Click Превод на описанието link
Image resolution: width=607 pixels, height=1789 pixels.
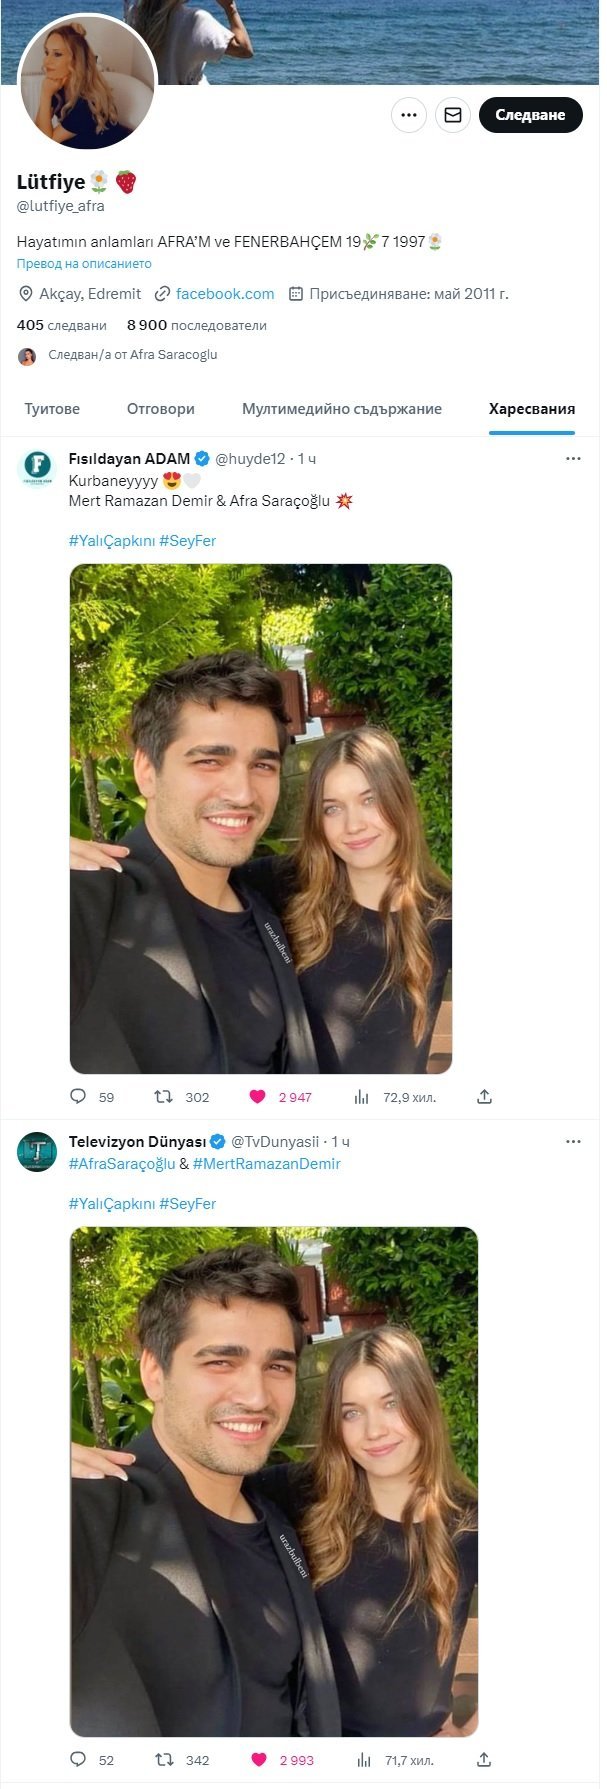tap(84, 264)
